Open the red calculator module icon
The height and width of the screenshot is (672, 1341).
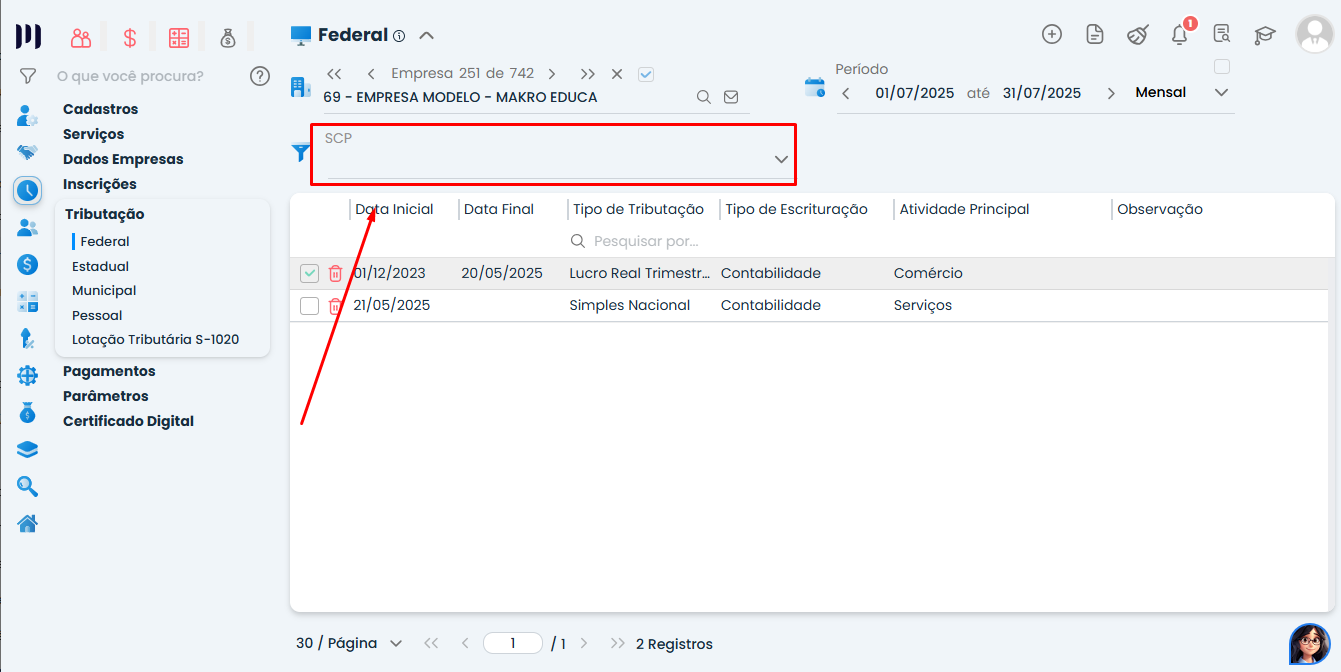tap(179, 38)
